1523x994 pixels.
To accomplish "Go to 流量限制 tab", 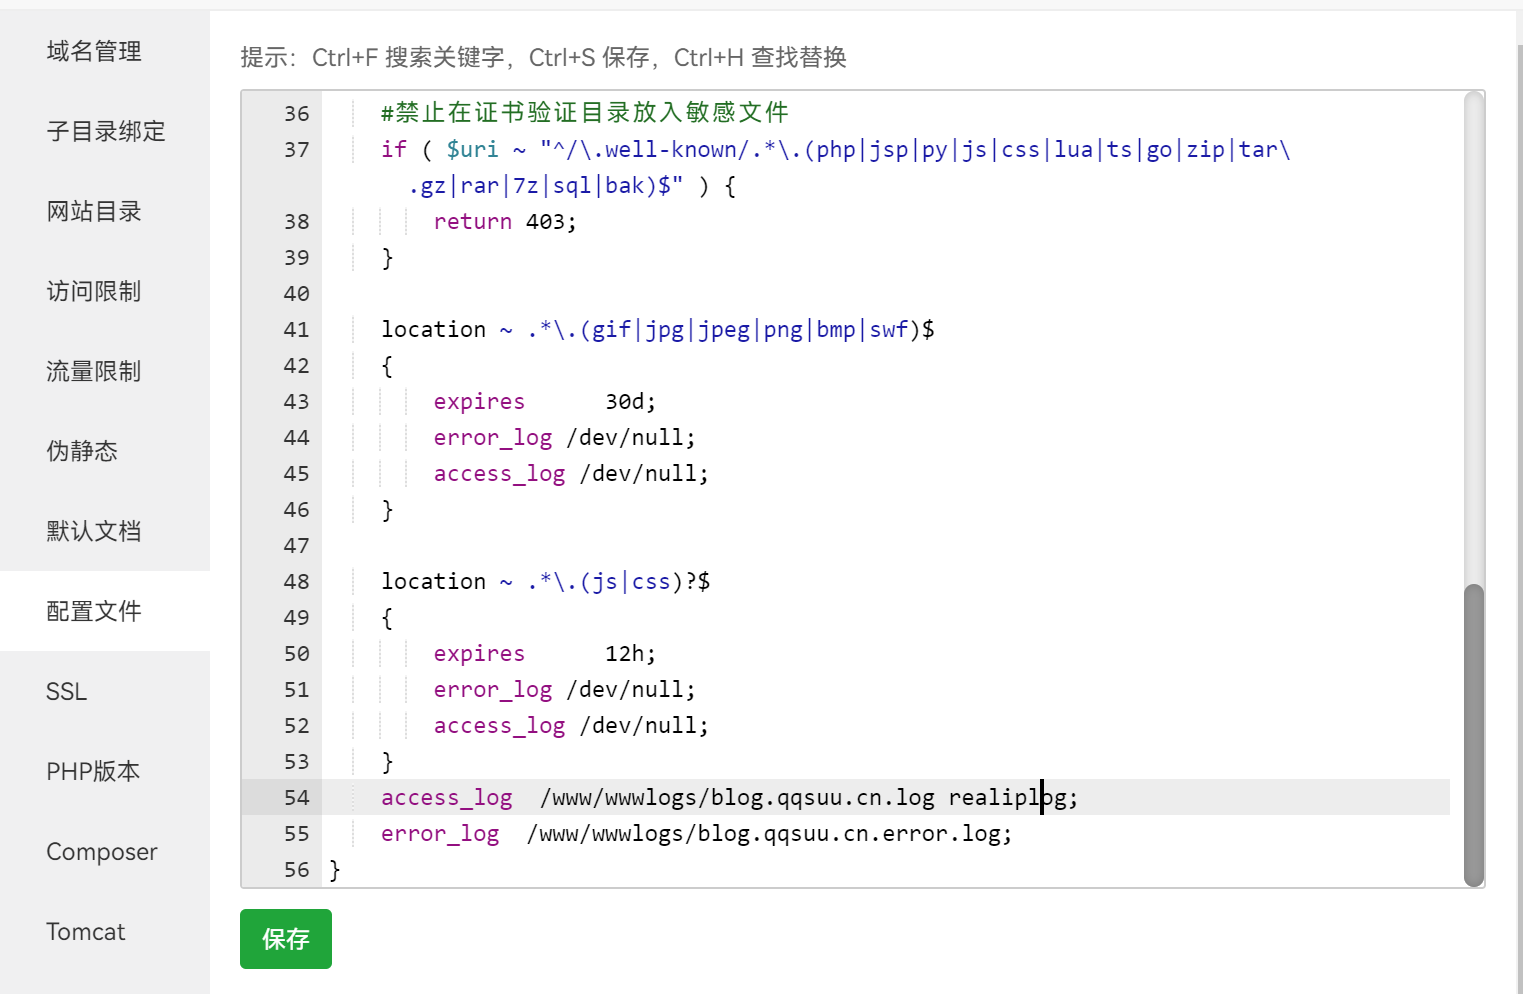I will pyautogui.click(x=94, y=371).
